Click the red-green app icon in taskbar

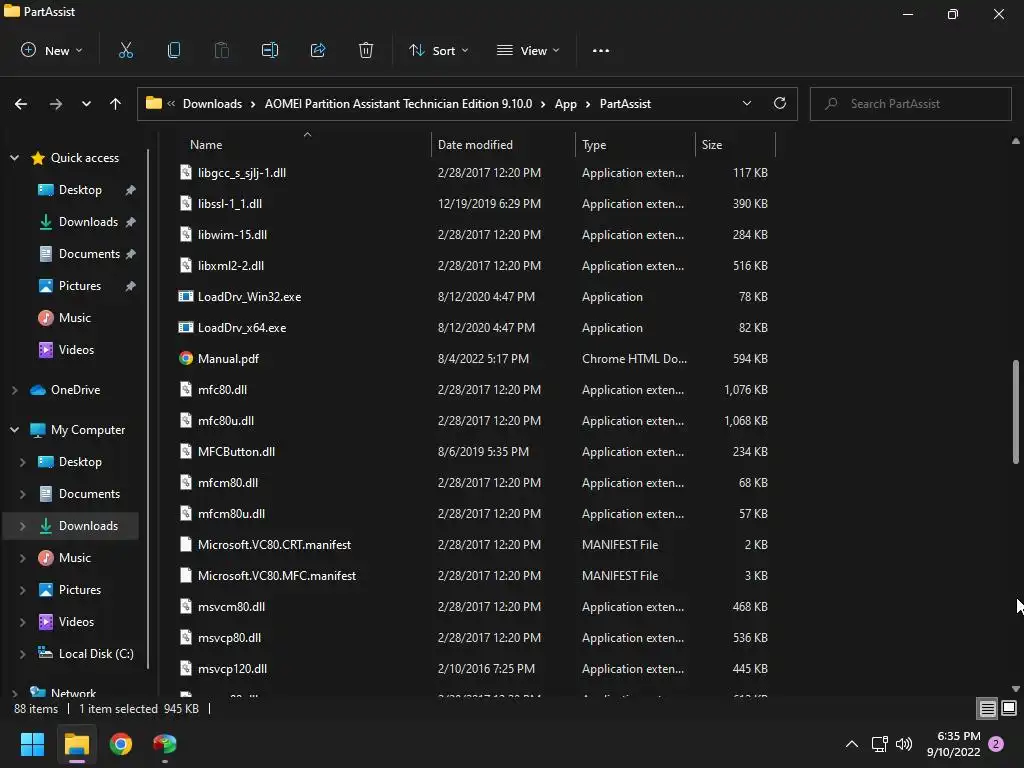pyautogui.click(x=165, y=744)
